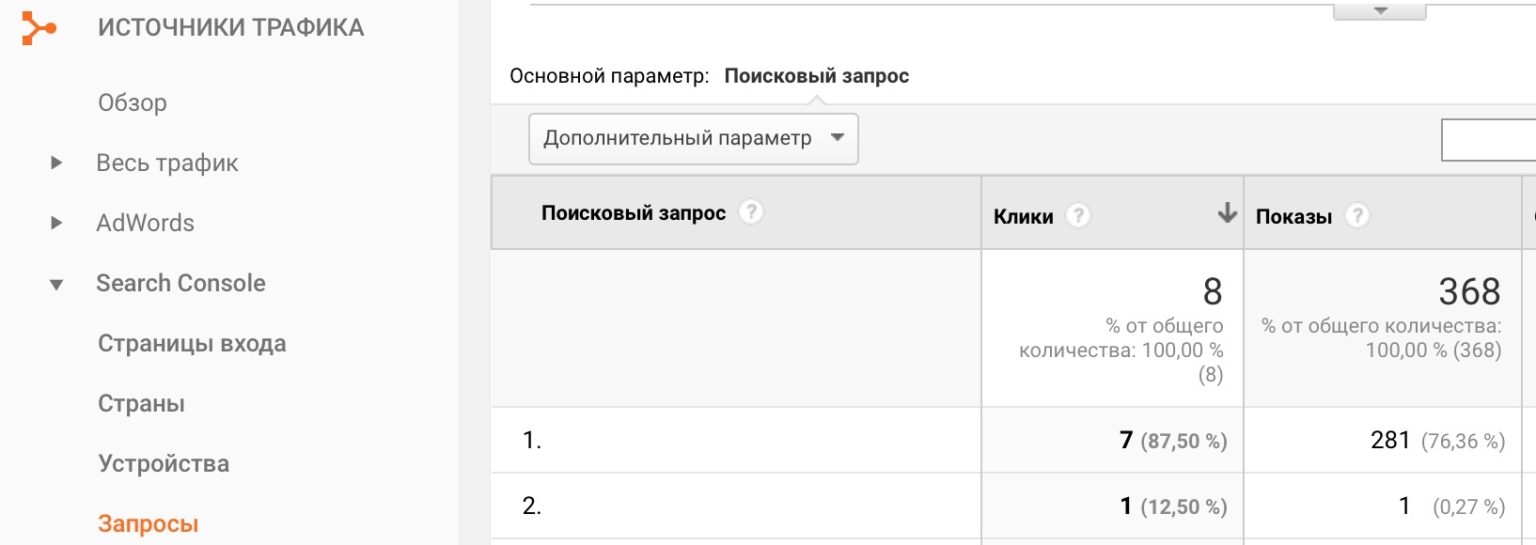Open the Дополнительный параметр dropdown

[693, 138]
